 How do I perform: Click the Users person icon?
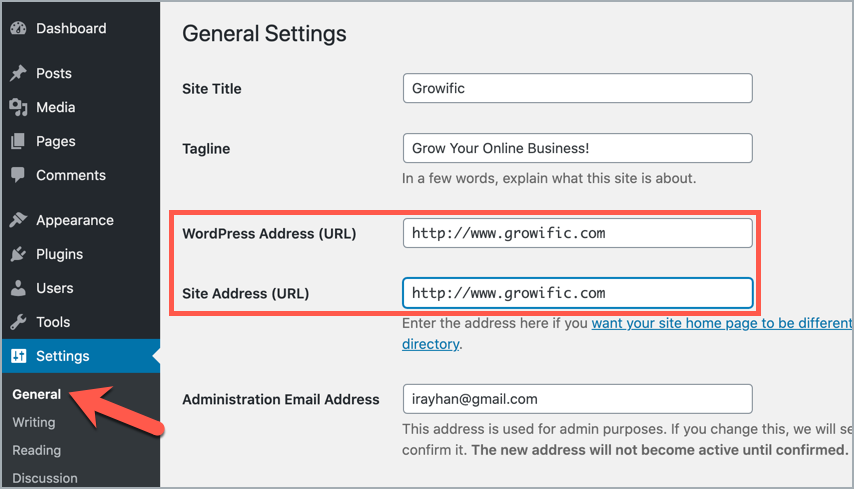tap(18, 288)
